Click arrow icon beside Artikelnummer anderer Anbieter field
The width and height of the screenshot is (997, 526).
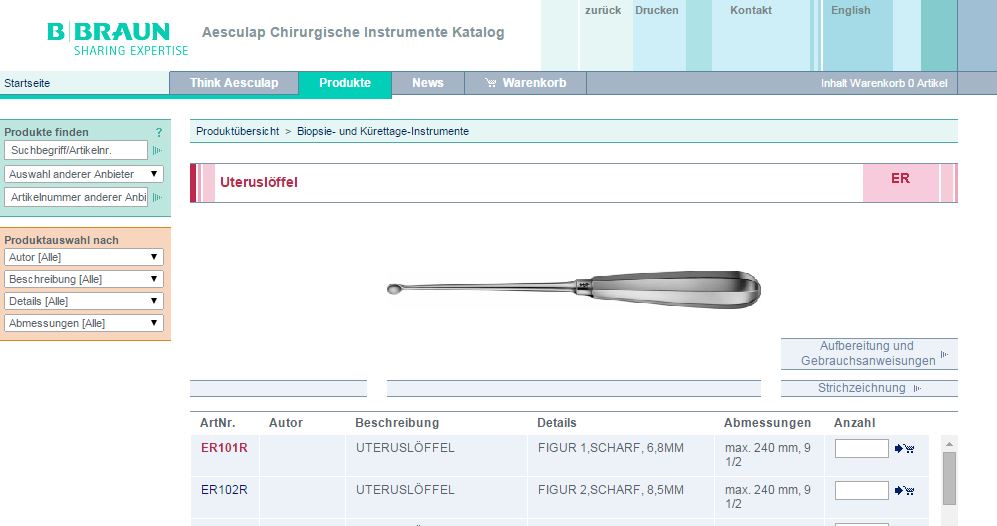(x=157, y=197)
